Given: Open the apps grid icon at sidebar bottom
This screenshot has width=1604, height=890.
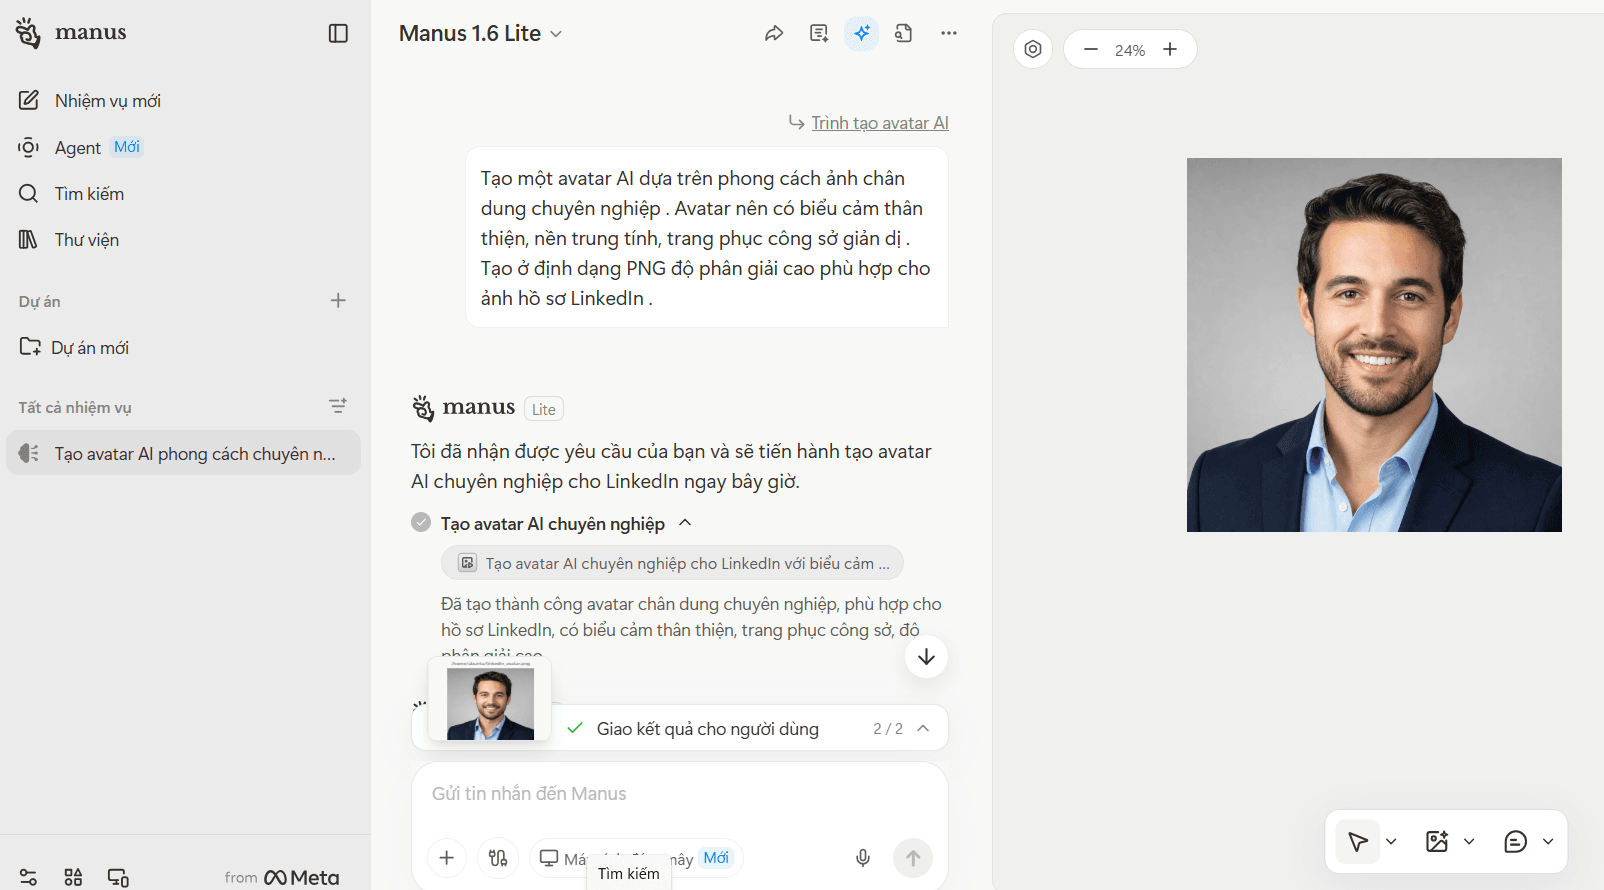Looking at the screenshot, I should 73,877.
